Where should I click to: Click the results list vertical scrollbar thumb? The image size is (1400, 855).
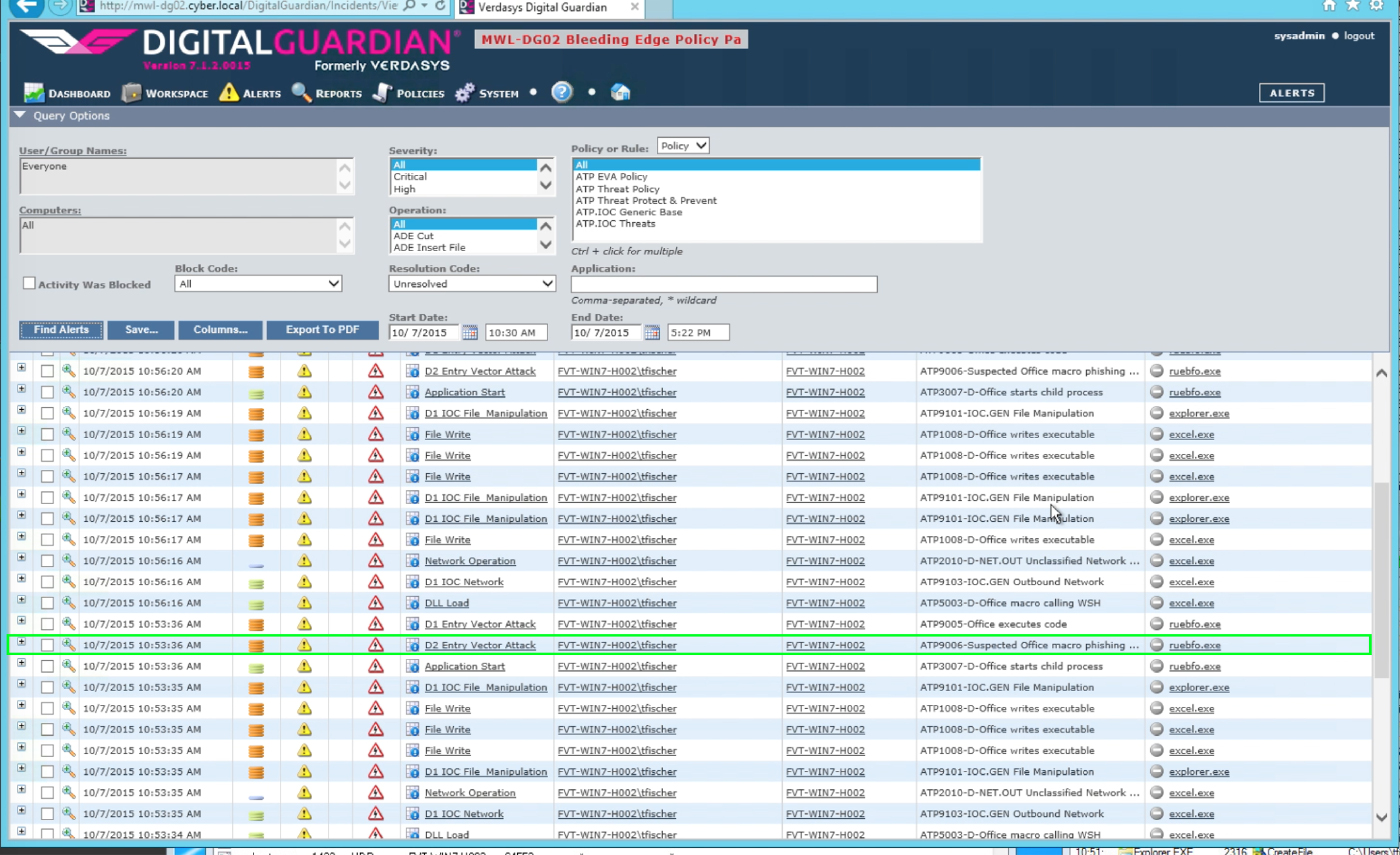(1382, 580)
